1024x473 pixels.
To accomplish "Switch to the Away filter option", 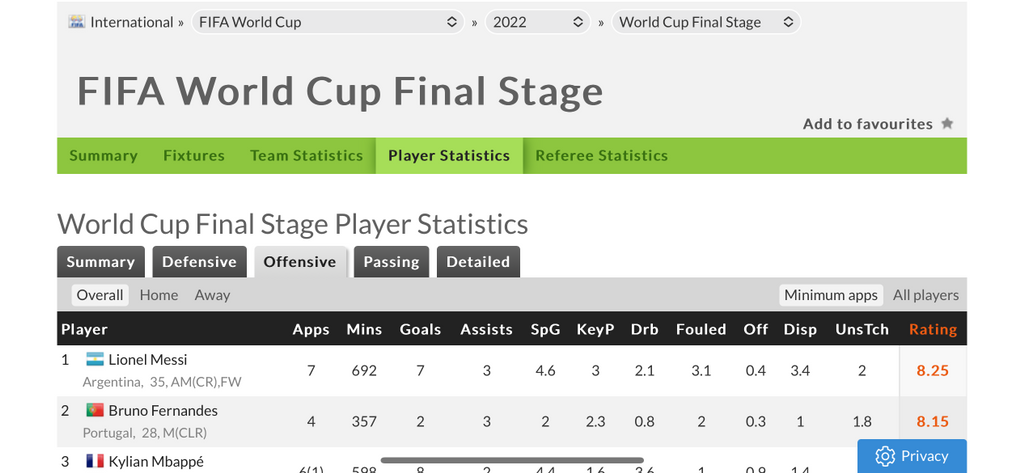I will (212, 295).
